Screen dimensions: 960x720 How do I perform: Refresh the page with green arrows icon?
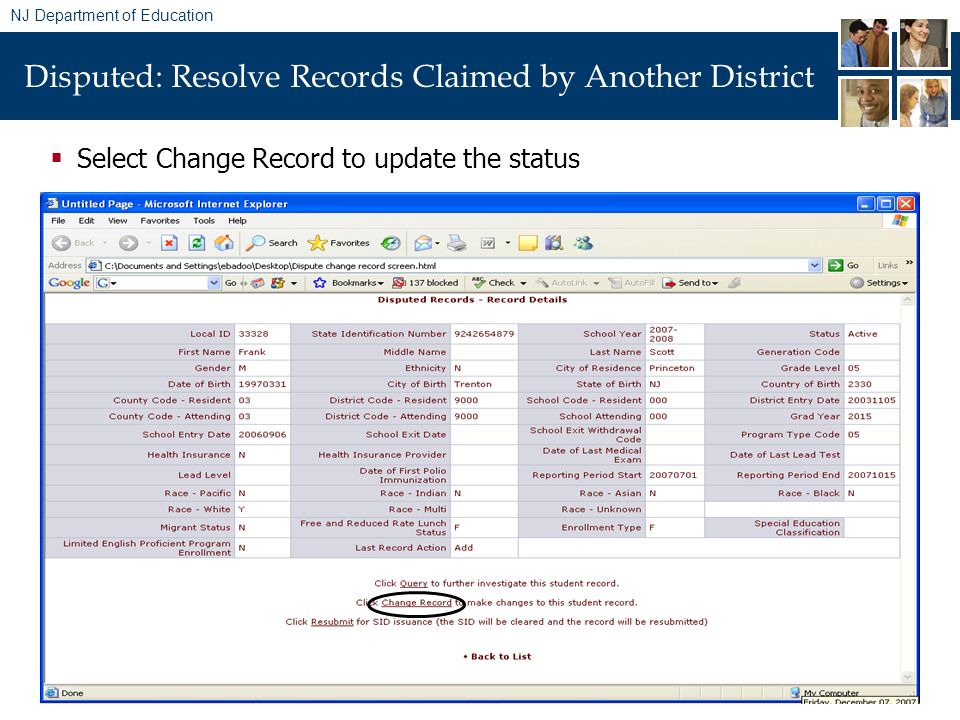(197, 243)
